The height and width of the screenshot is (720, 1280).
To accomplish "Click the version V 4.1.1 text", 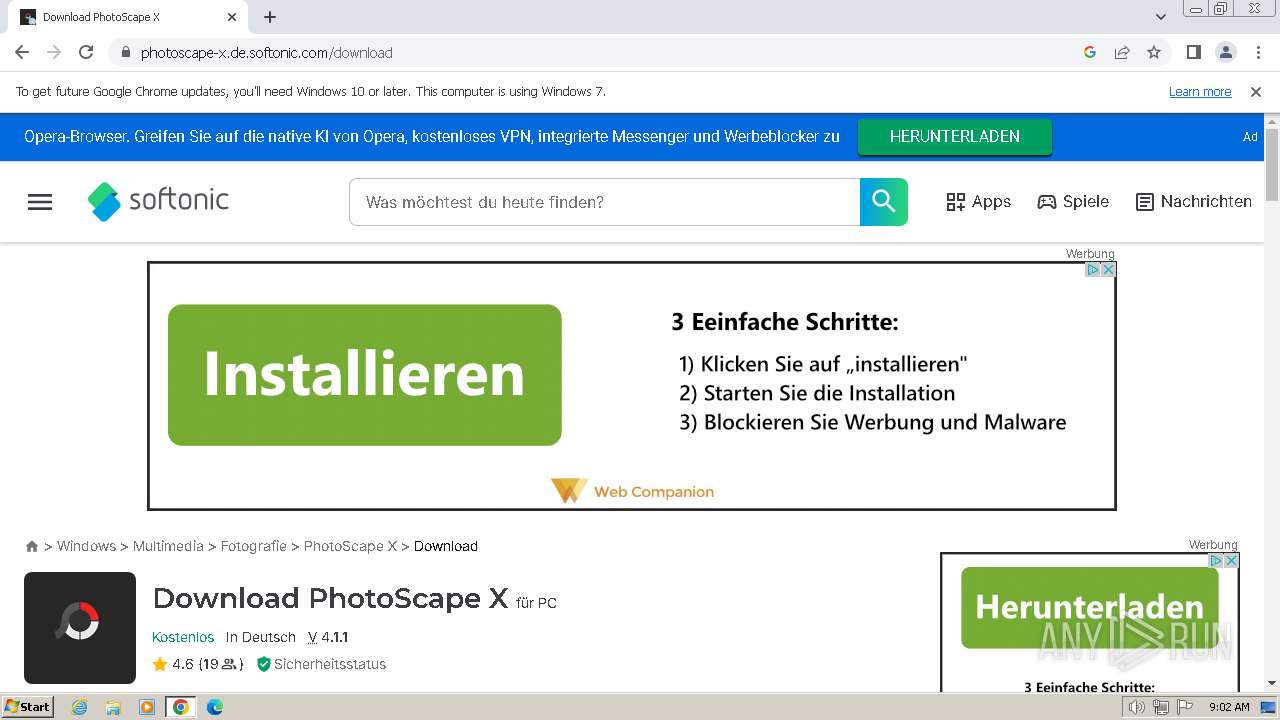I will pyautogui.click(x=328, y=637).
